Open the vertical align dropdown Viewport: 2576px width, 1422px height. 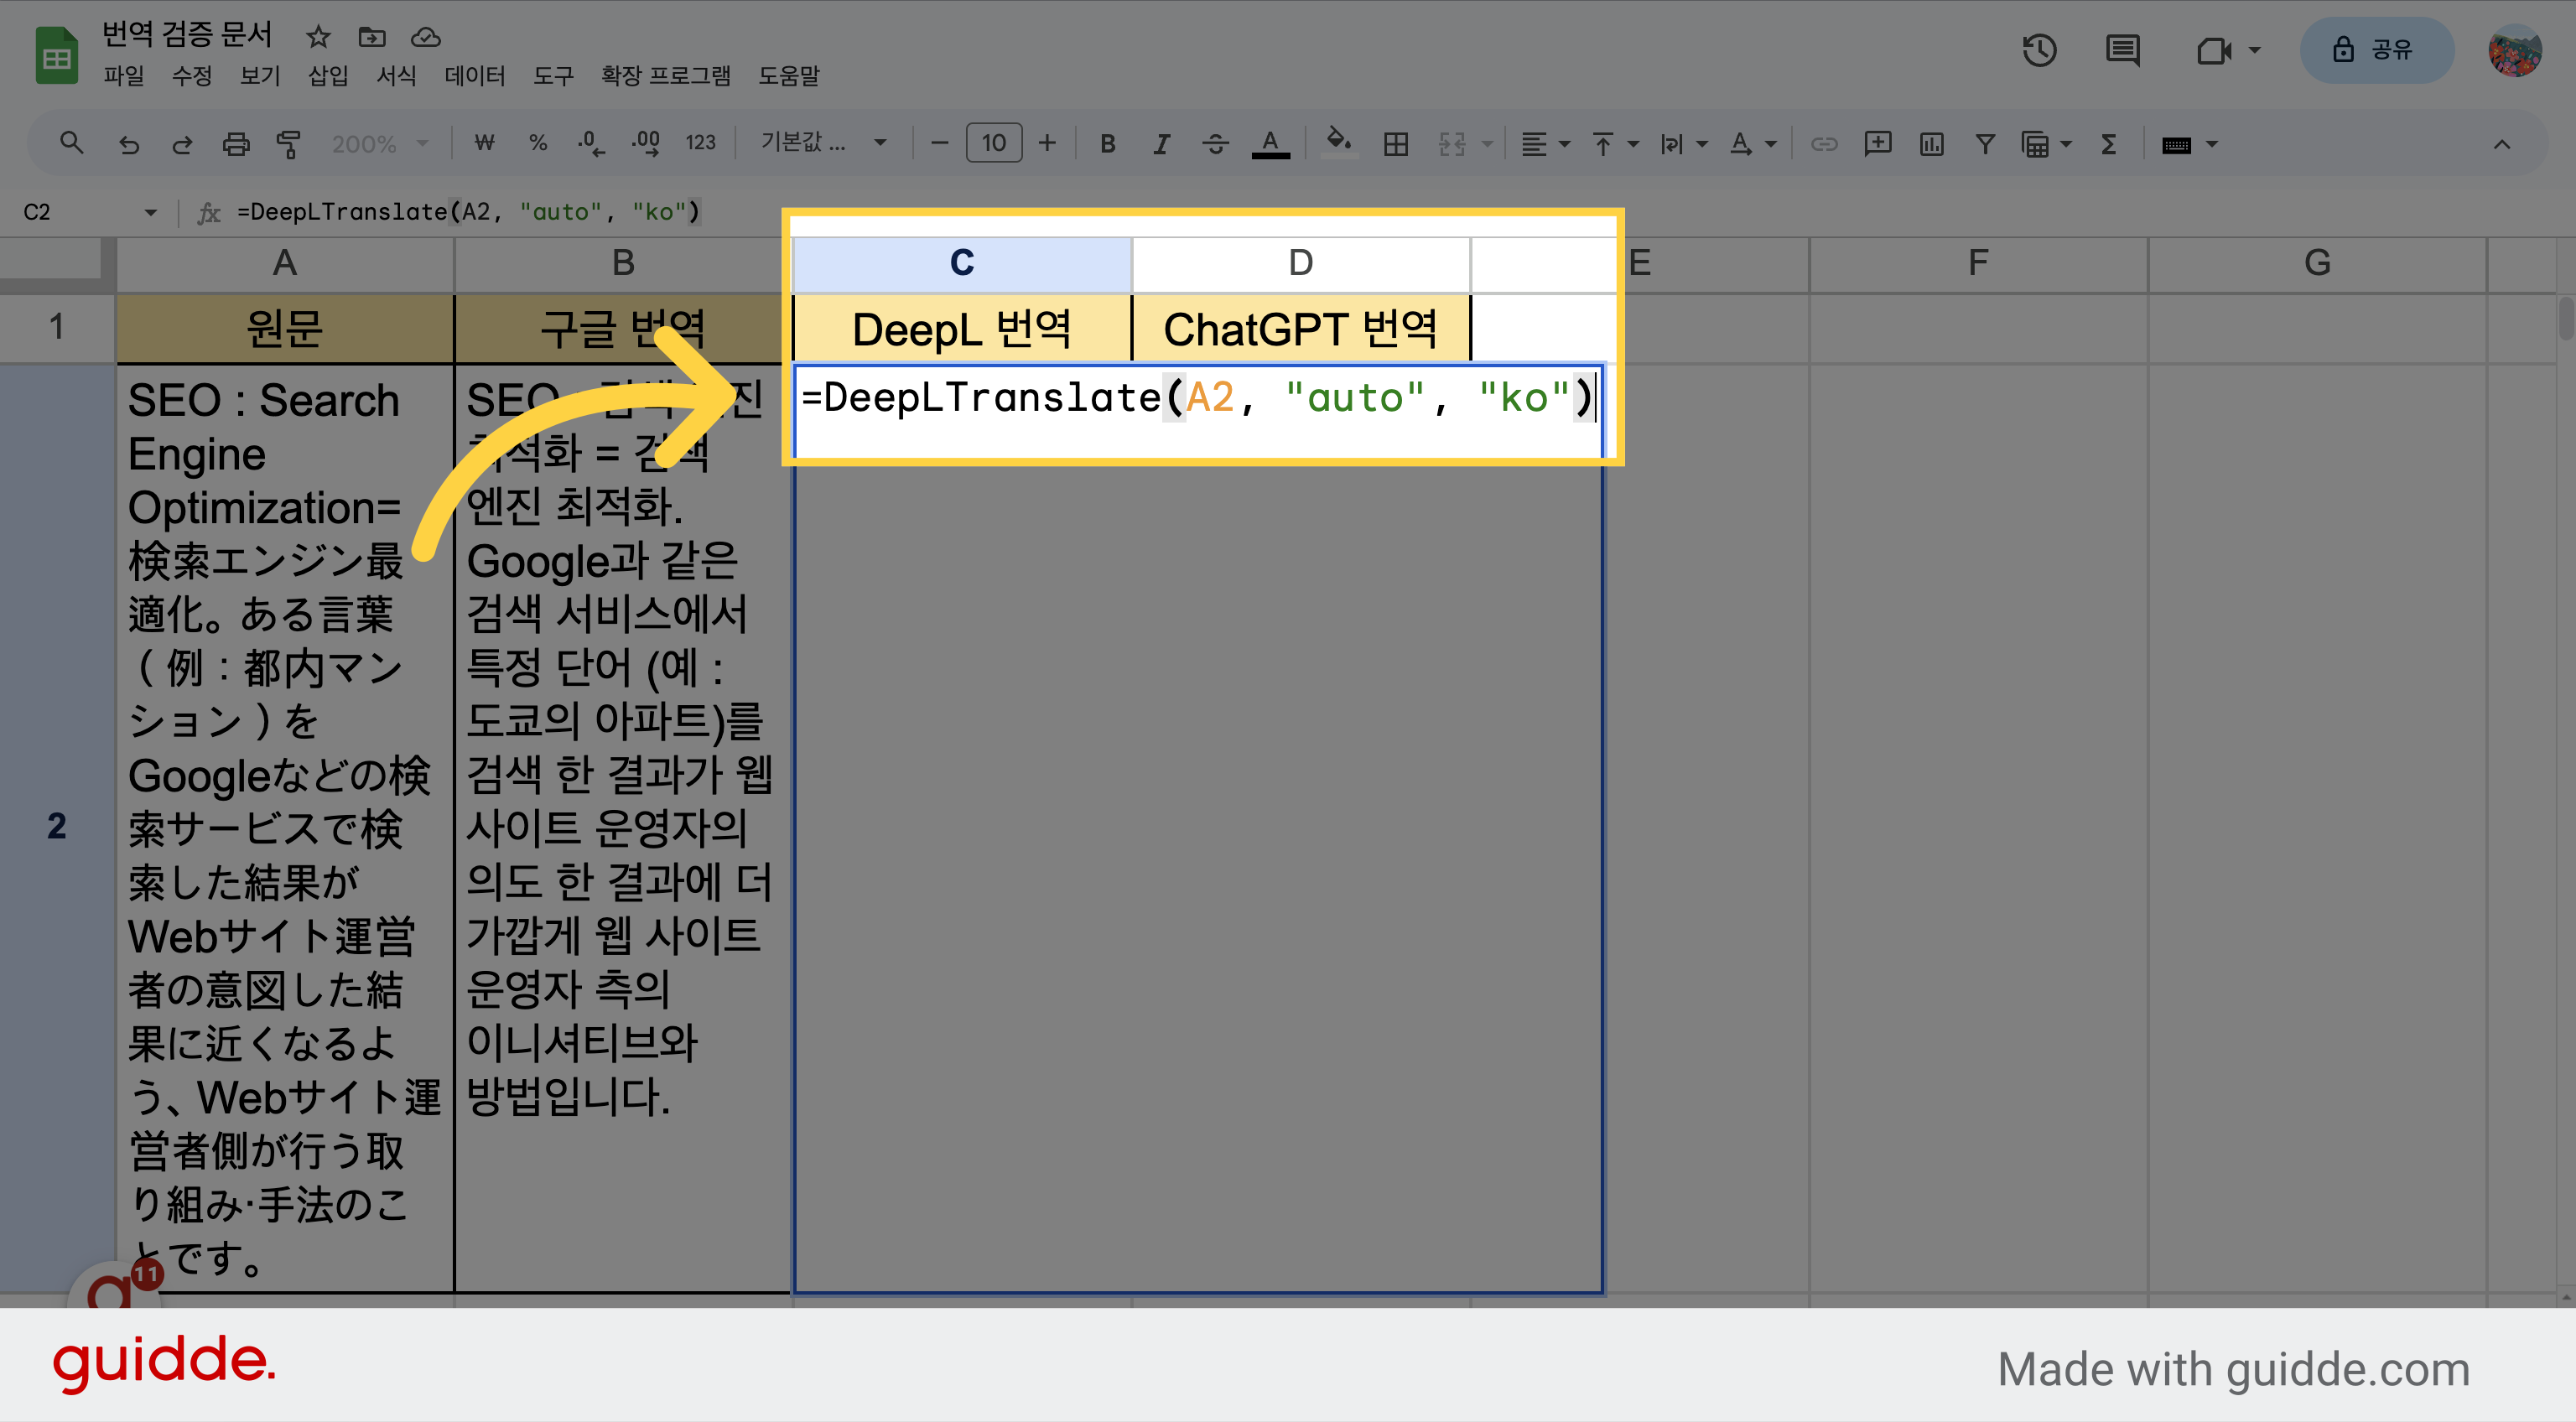[x=1615, y=144]
